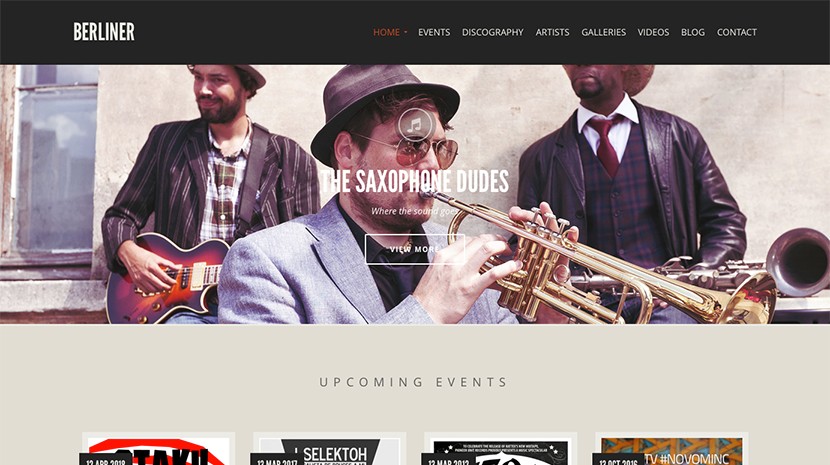Open the GALLERIES section
830x465 pixels.
[603, 32]
